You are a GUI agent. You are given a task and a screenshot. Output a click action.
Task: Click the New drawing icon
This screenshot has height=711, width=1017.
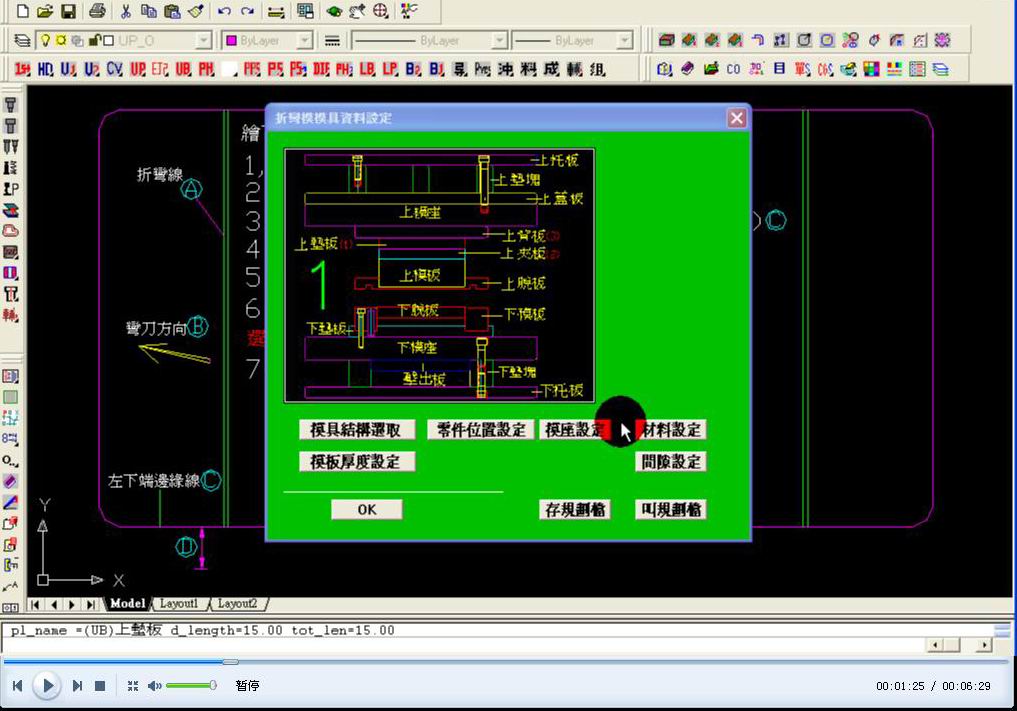coord(23,11)
